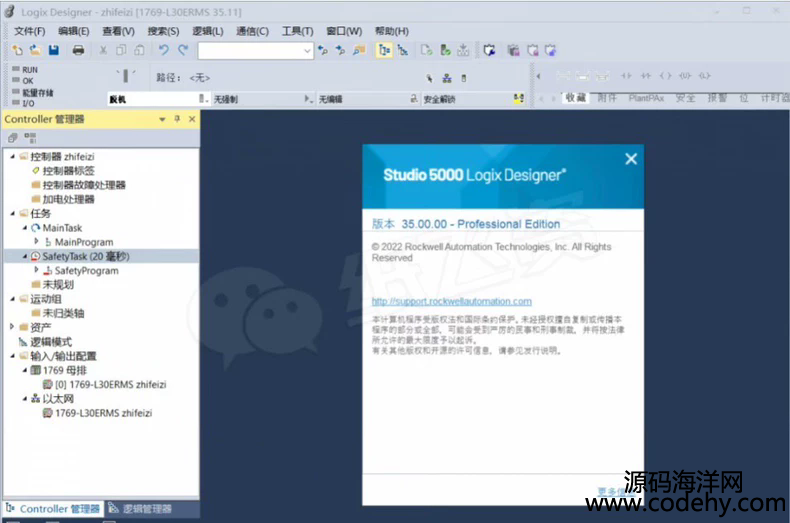This screenshot has height=523, width=790.
Task: Click the Copy icon in the toolbar
Action: [121, 50]
